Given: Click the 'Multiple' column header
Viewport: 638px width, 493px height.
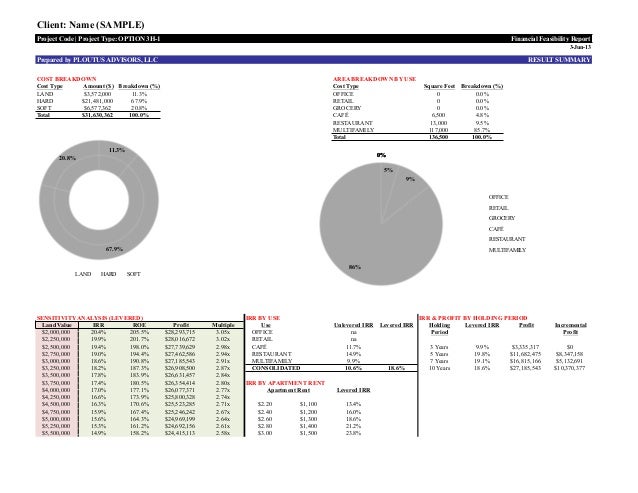Looking at the screenshot, I should pyautogui.click(x=223, y=325).
